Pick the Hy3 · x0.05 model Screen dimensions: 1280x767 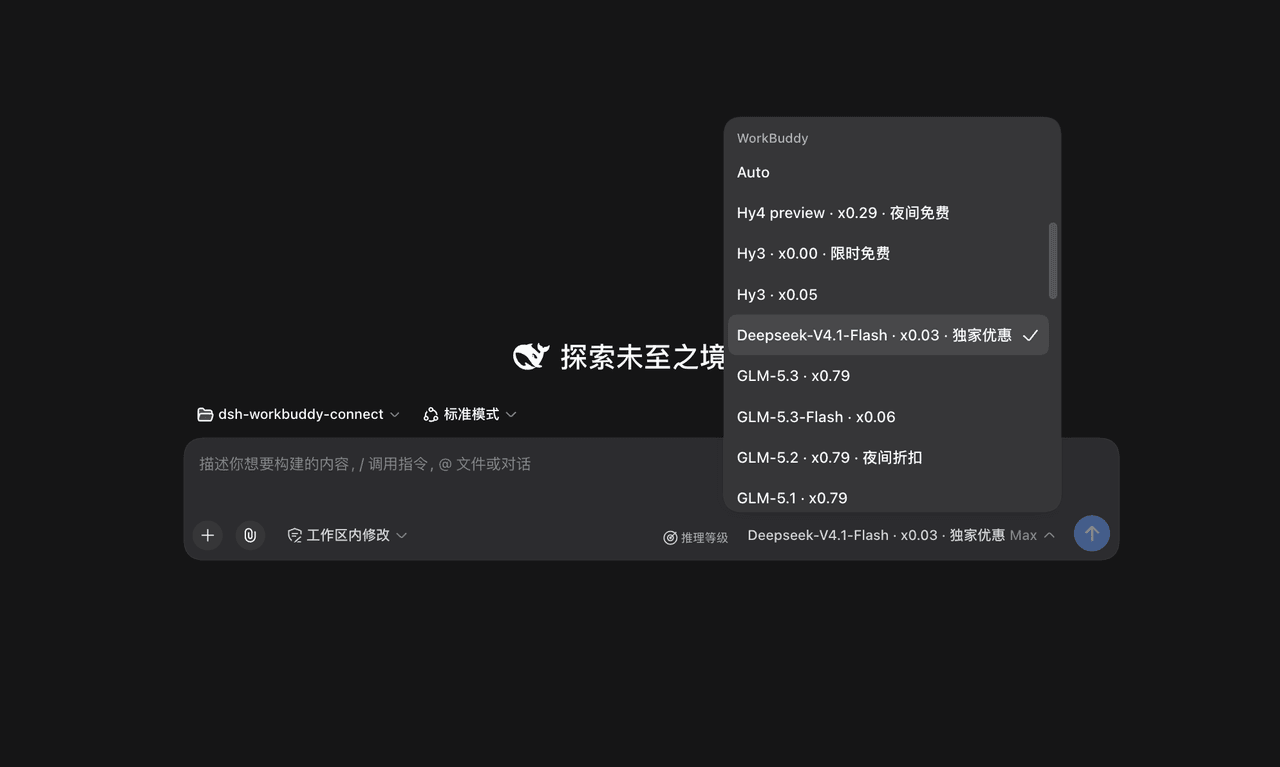click(x=888, y=295)
